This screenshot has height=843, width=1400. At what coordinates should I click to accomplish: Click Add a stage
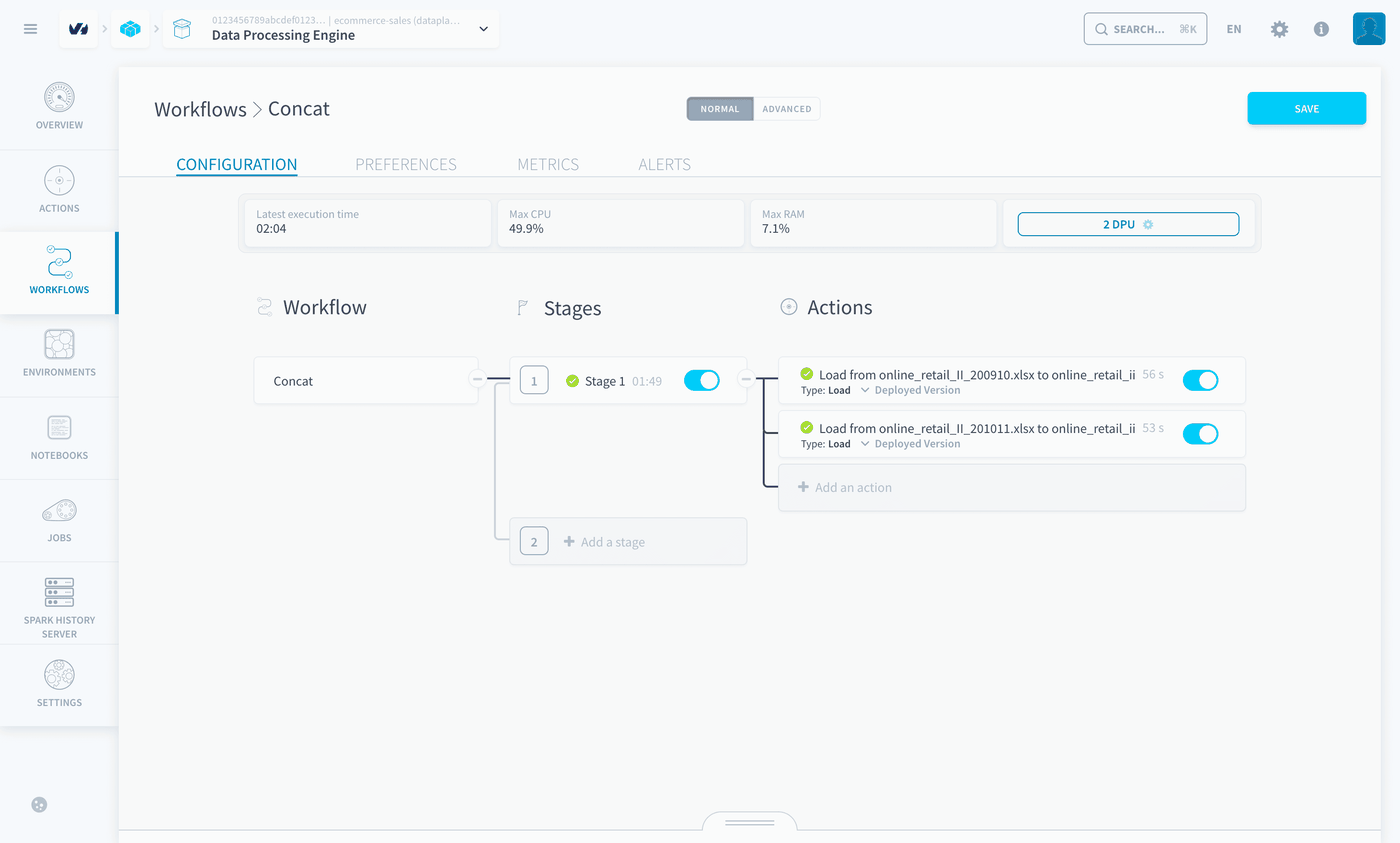[628, 542]
